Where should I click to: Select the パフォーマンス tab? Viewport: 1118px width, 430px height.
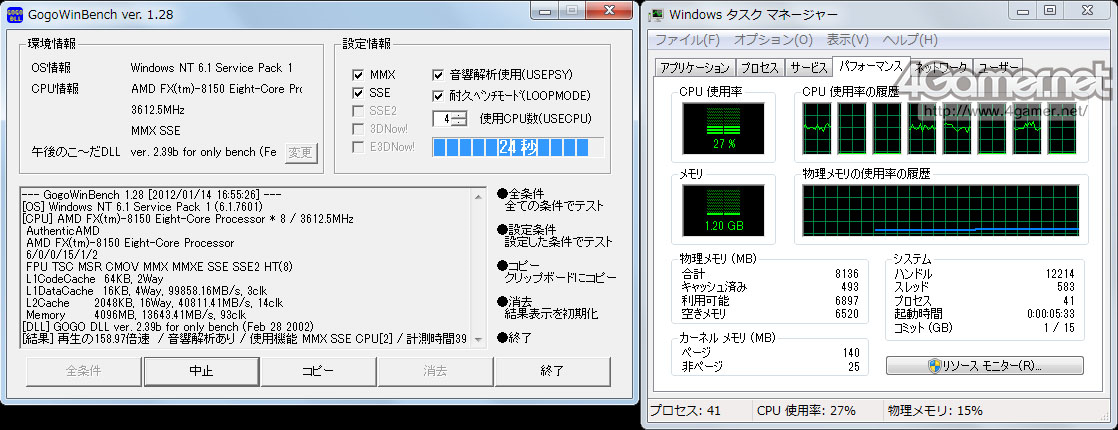point(871,66)
